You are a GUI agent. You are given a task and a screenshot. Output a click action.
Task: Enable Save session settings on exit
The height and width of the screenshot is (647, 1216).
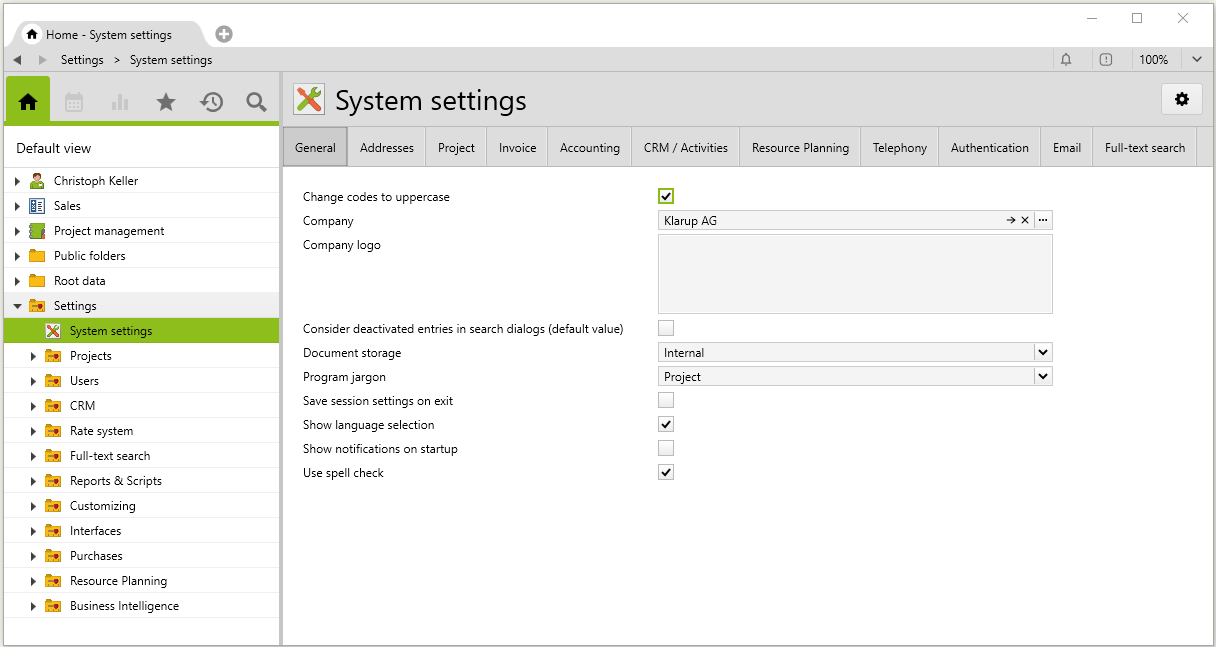pyautogui.click(x=666, y=400)
